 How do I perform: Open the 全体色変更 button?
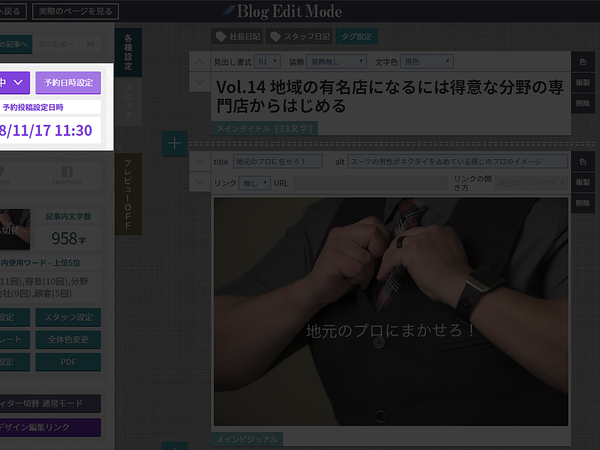[x=68, y=339]
